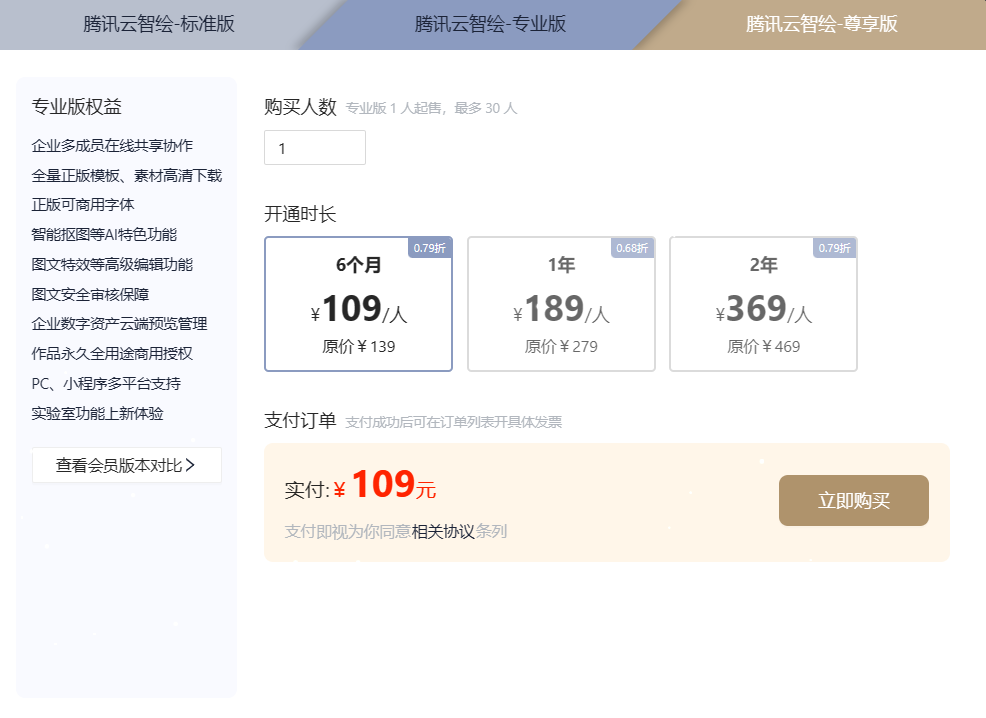
Task: Click 专业版权益 heading
Action: pos(76,106)
